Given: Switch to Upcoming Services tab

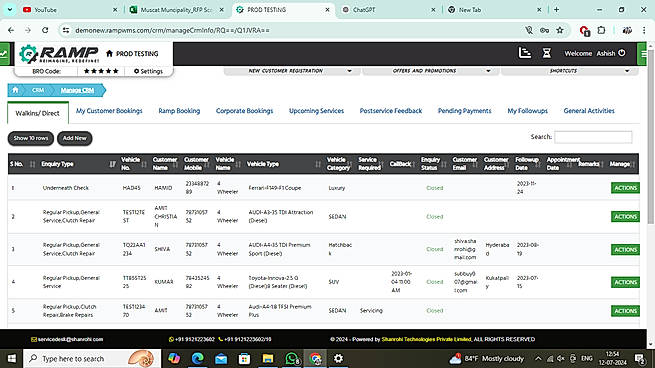Looking at the screenshot, I should (316, 111).
